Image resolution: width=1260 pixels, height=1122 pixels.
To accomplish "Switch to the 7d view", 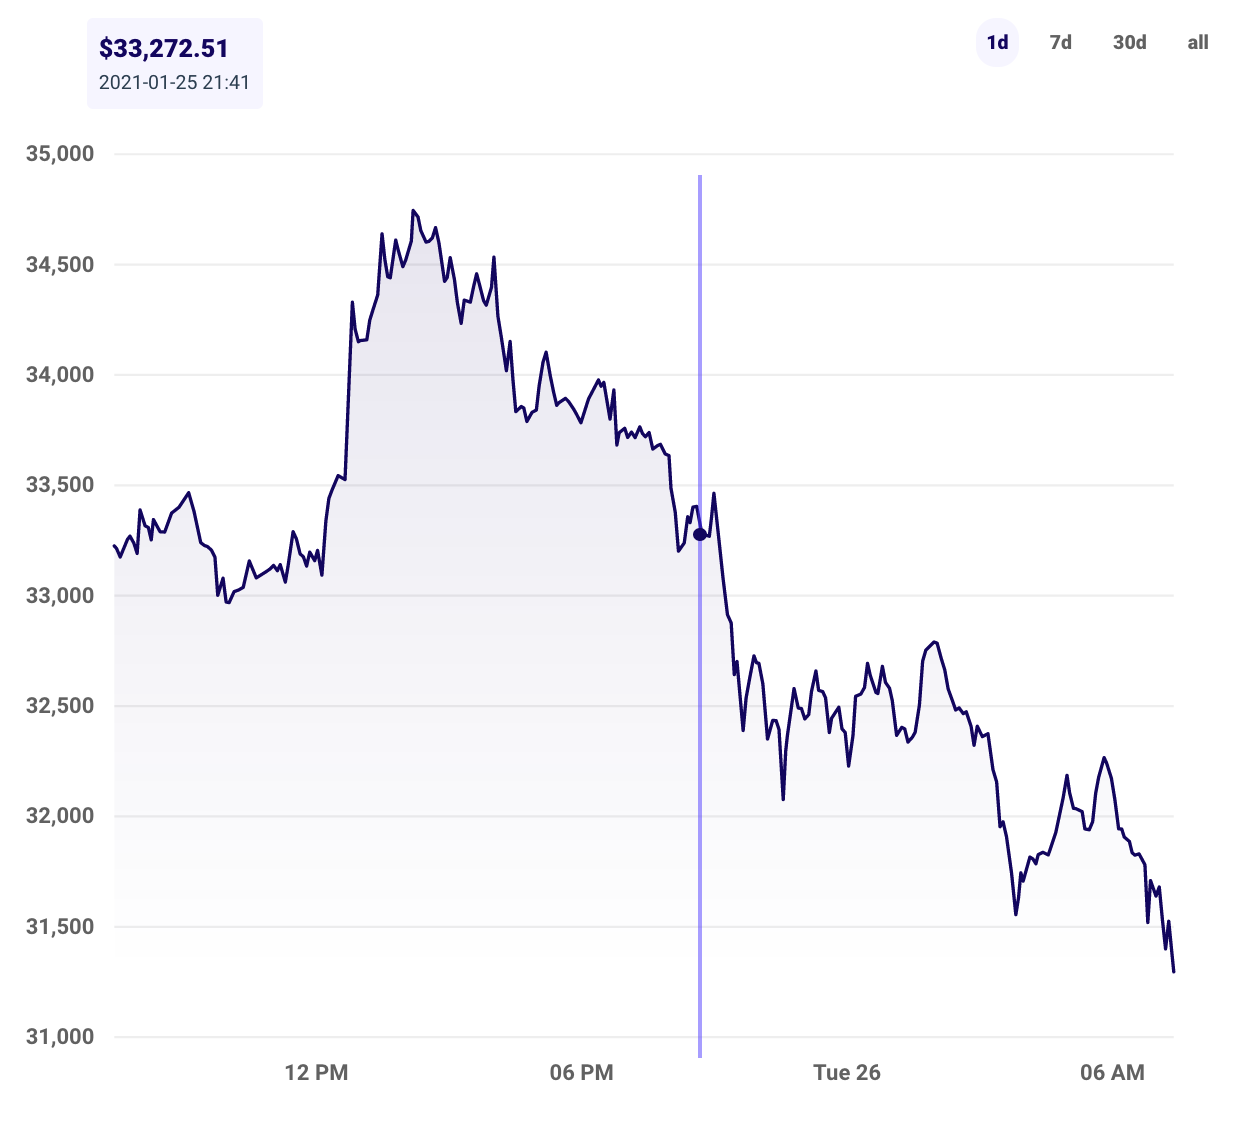I will pos(1060,43).
